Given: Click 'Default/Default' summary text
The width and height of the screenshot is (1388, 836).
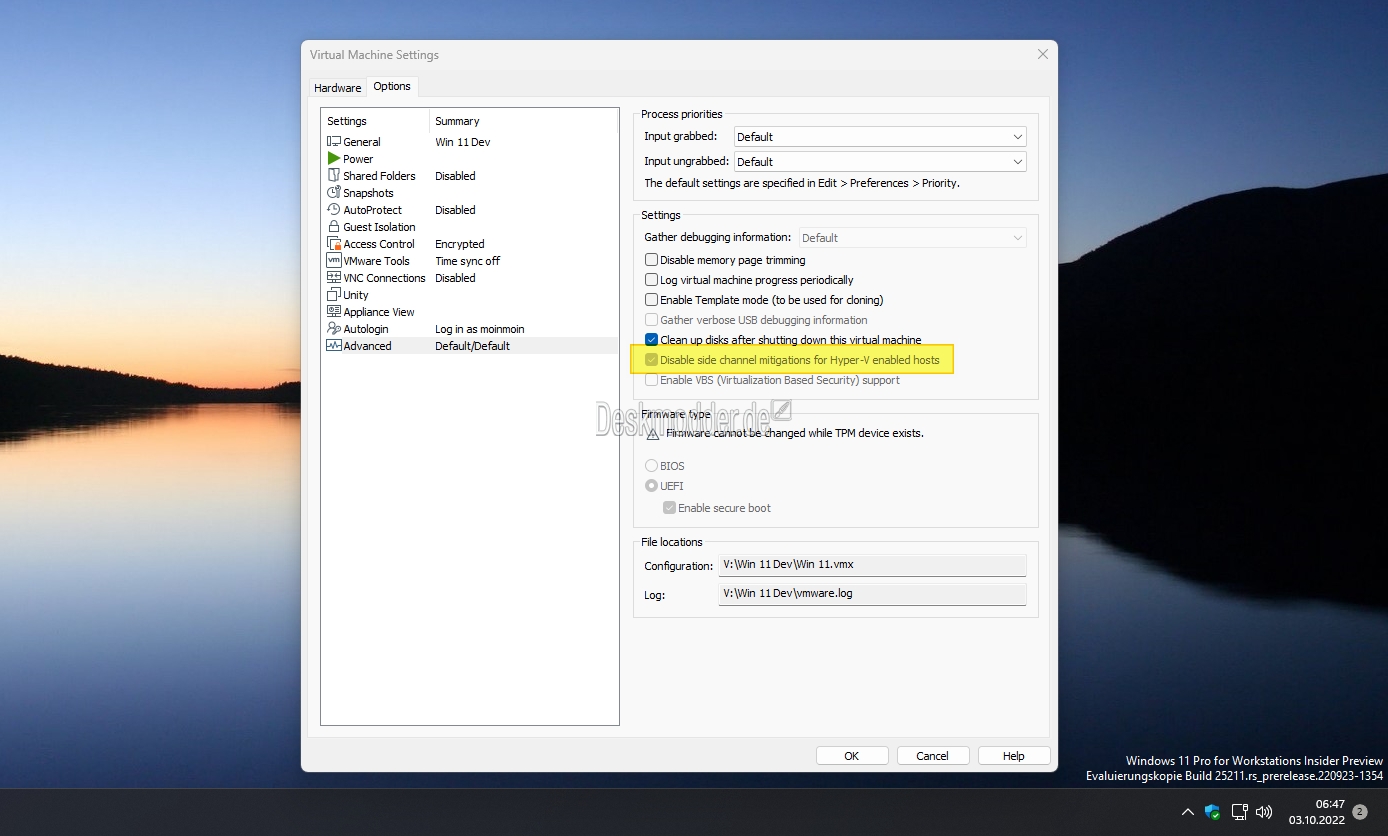Looking at the screenshot, I should (x=473, y=346).
